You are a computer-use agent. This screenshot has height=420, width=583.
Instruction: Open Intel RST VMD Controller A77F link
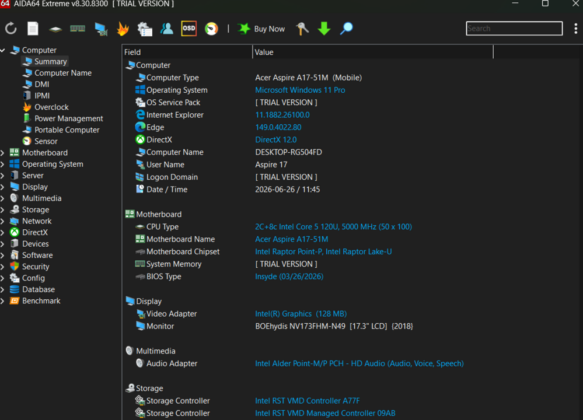(307, 401)
